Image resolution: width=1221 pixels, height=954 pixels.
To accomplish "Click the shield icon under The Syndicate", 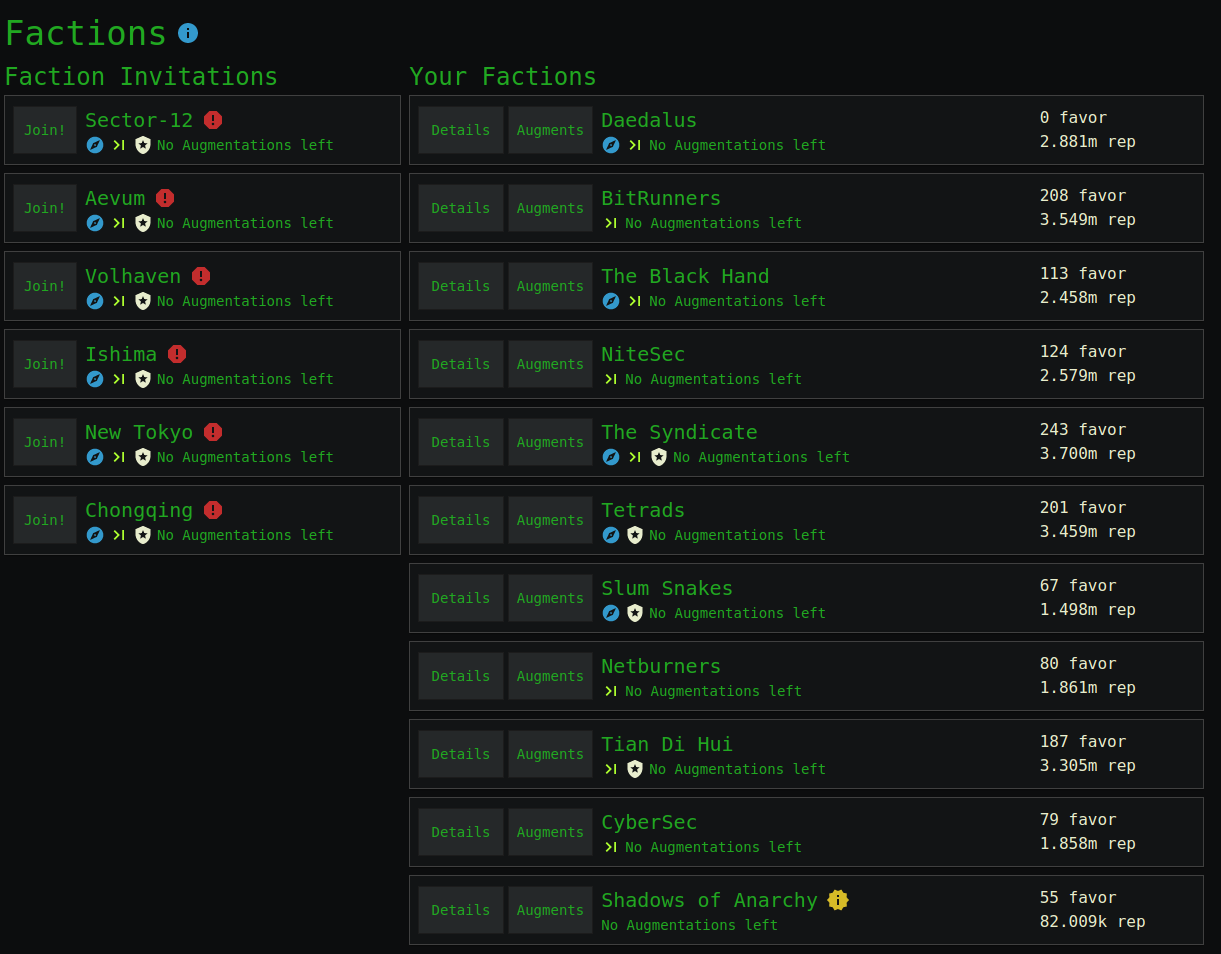I will click(x=659, y=457).
